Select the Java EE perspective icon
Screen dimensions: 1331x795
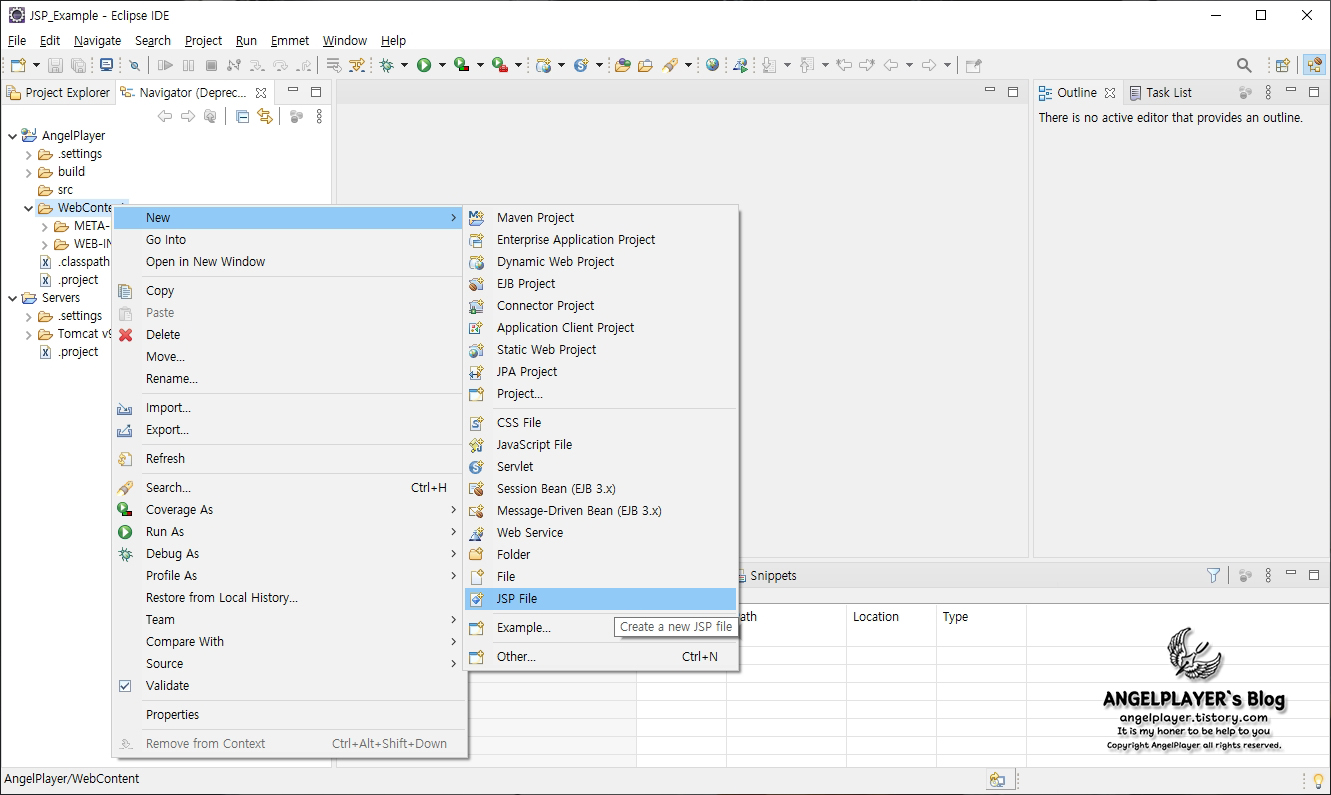[x=1314, y=65]
